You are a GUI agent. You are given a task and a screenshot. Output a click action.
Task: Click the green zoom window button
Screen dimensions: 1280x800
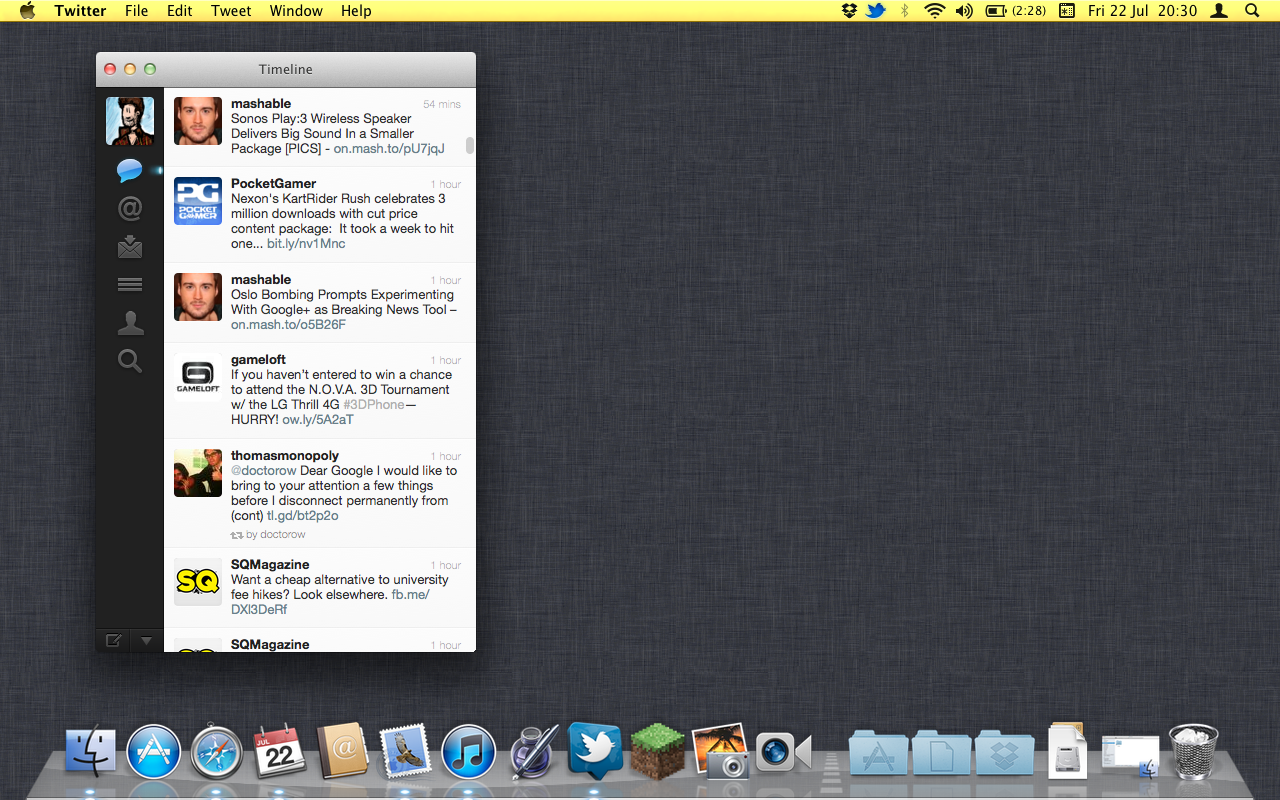(x=150, y=69)
